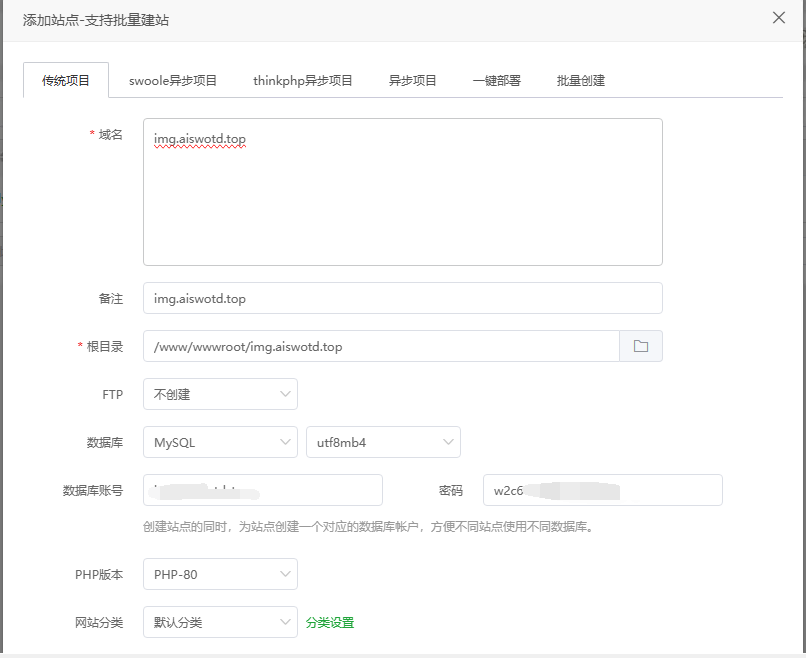Image resolution: width=806 pixels, height=658 pixels.
Task: Select the thinkphp异步项目 tab
Action: pos(303,81)
